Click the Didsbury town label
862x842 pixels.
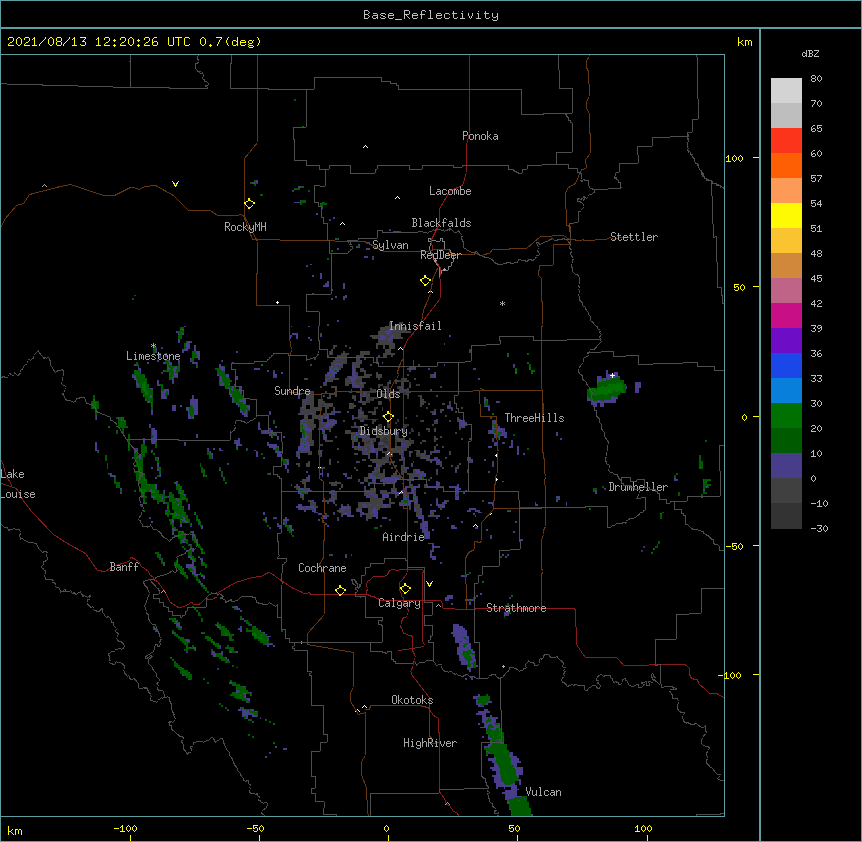click(383, 431)
